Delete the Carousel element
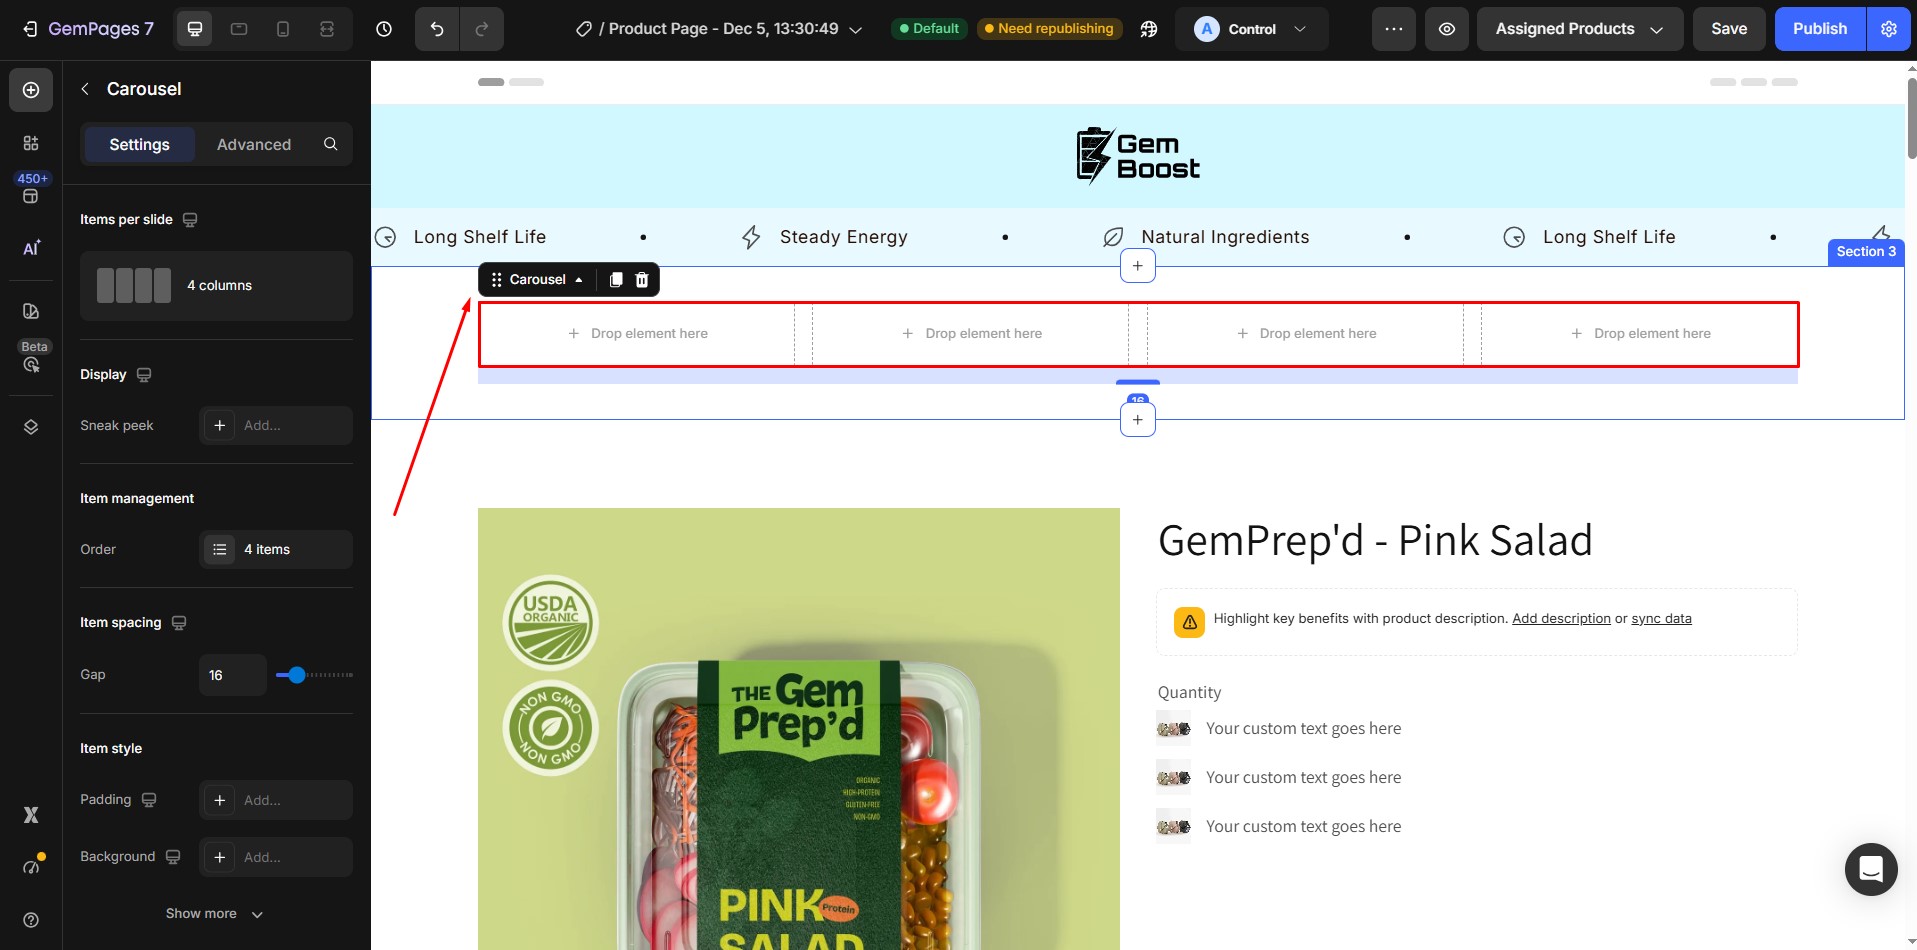 642,280
